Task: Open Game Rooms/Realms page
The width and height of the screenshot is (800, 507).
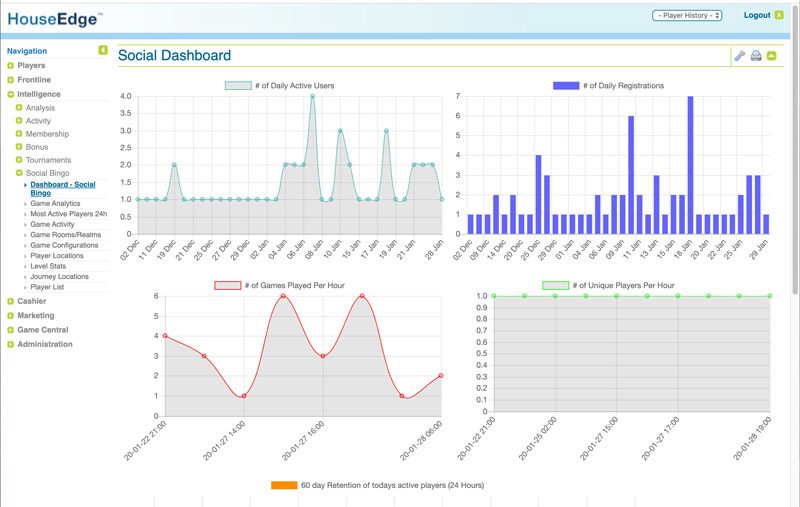Action: point(65,235)
